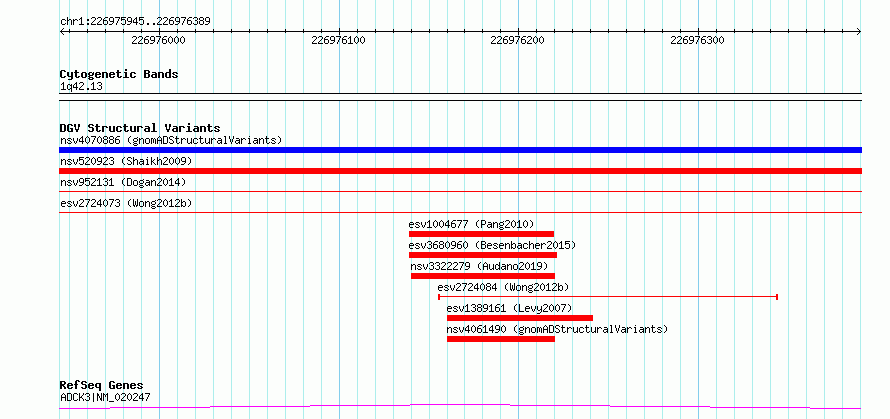Click the RefSeq Genes track heading
The image size is (890, 419).
[101, 386]
